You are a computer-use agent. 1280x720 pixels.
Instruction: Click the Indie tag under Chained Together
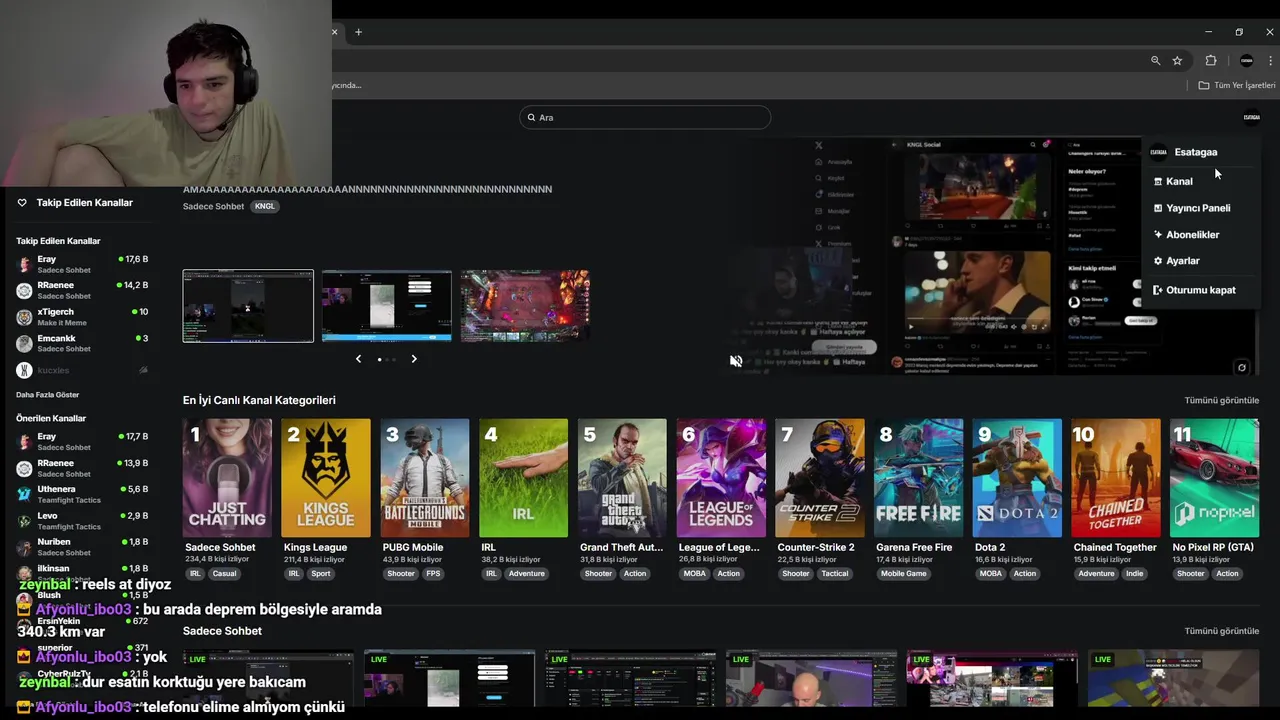(1134, 574)
